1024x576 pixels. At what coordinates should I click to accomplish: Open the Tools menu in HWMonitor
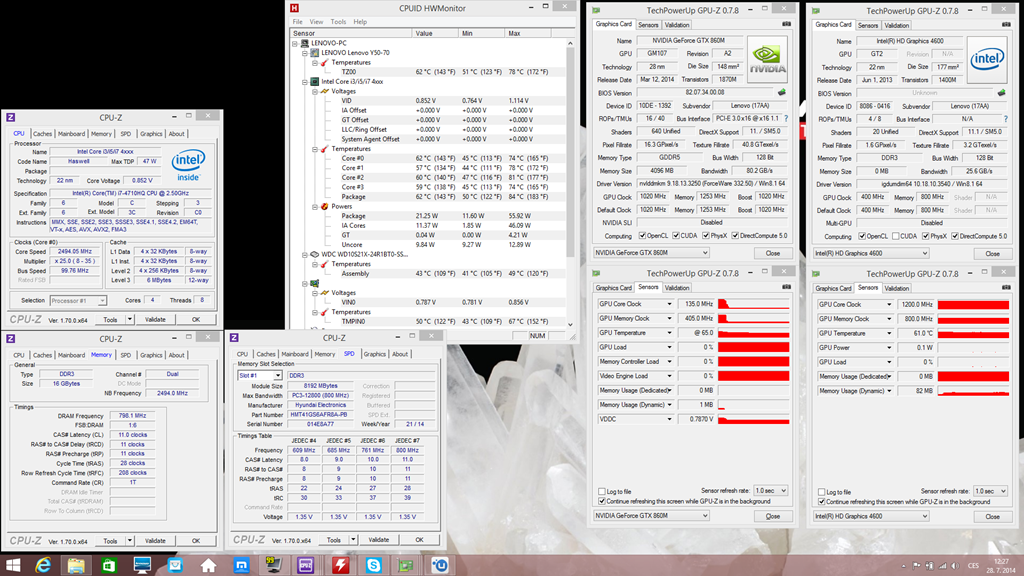tap(338, 21)
